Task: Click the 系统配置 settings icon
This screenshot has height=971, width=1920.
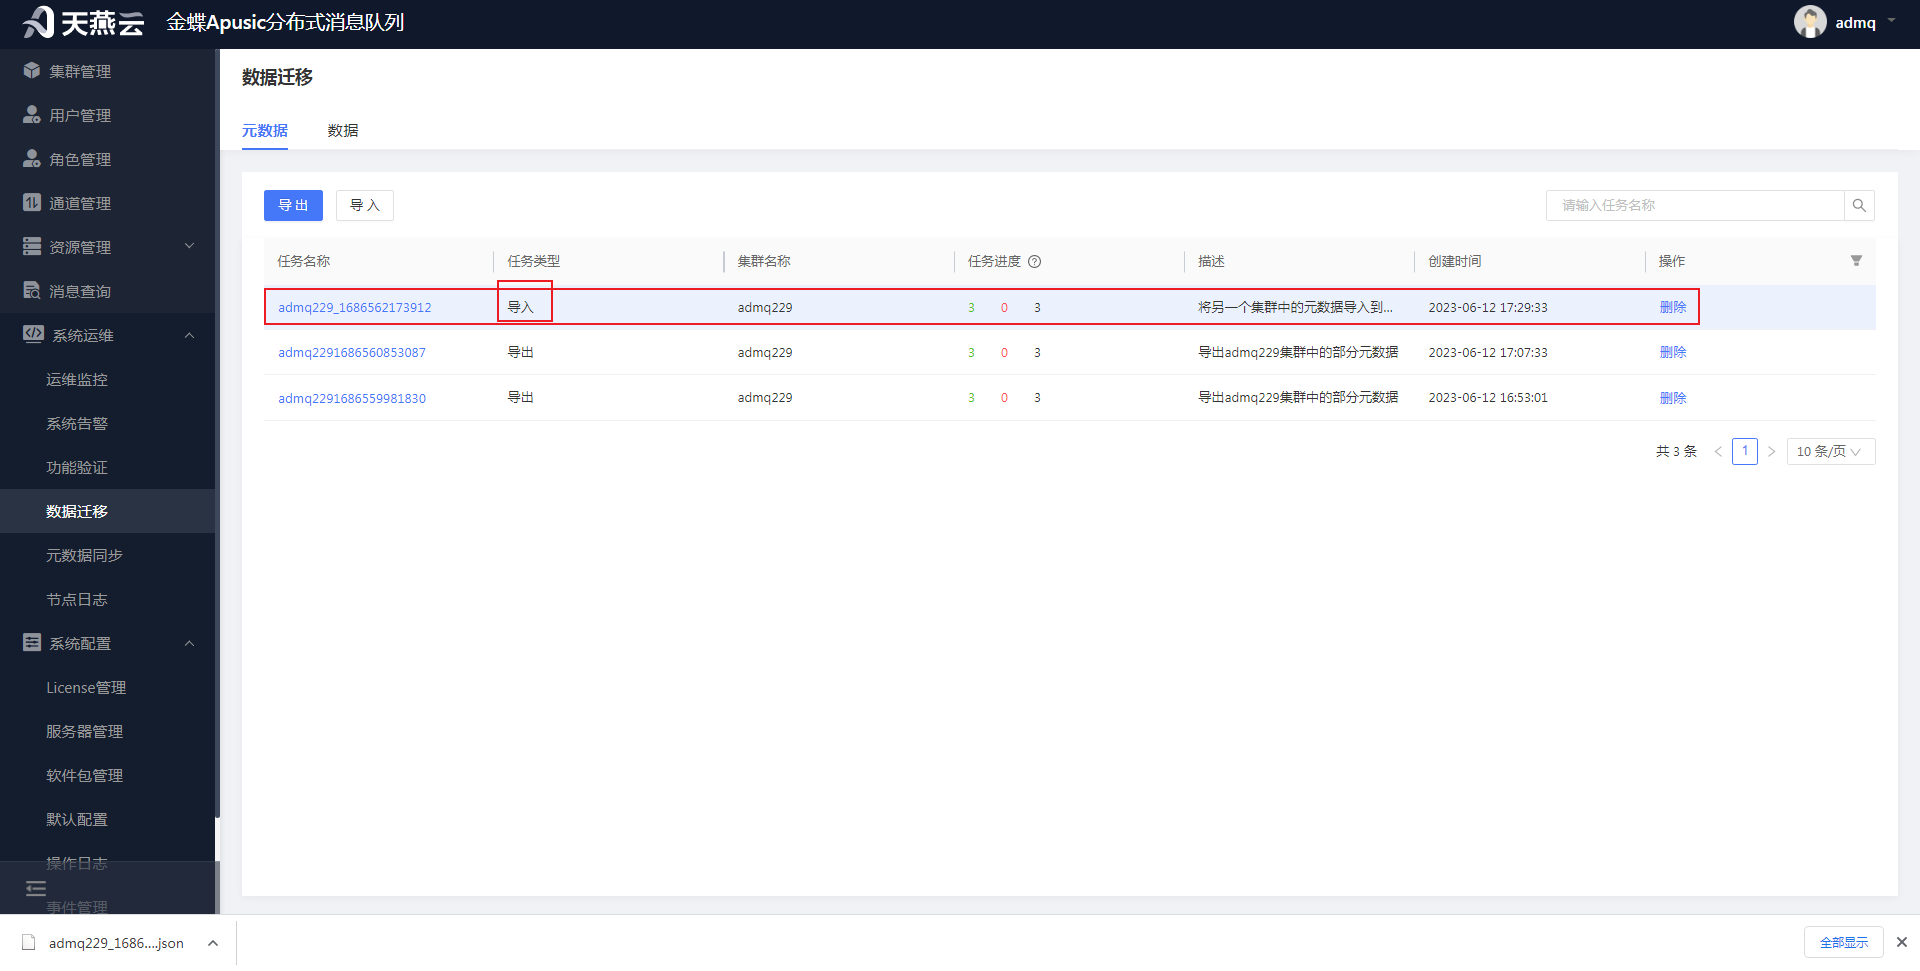Action: click(32, 642)
